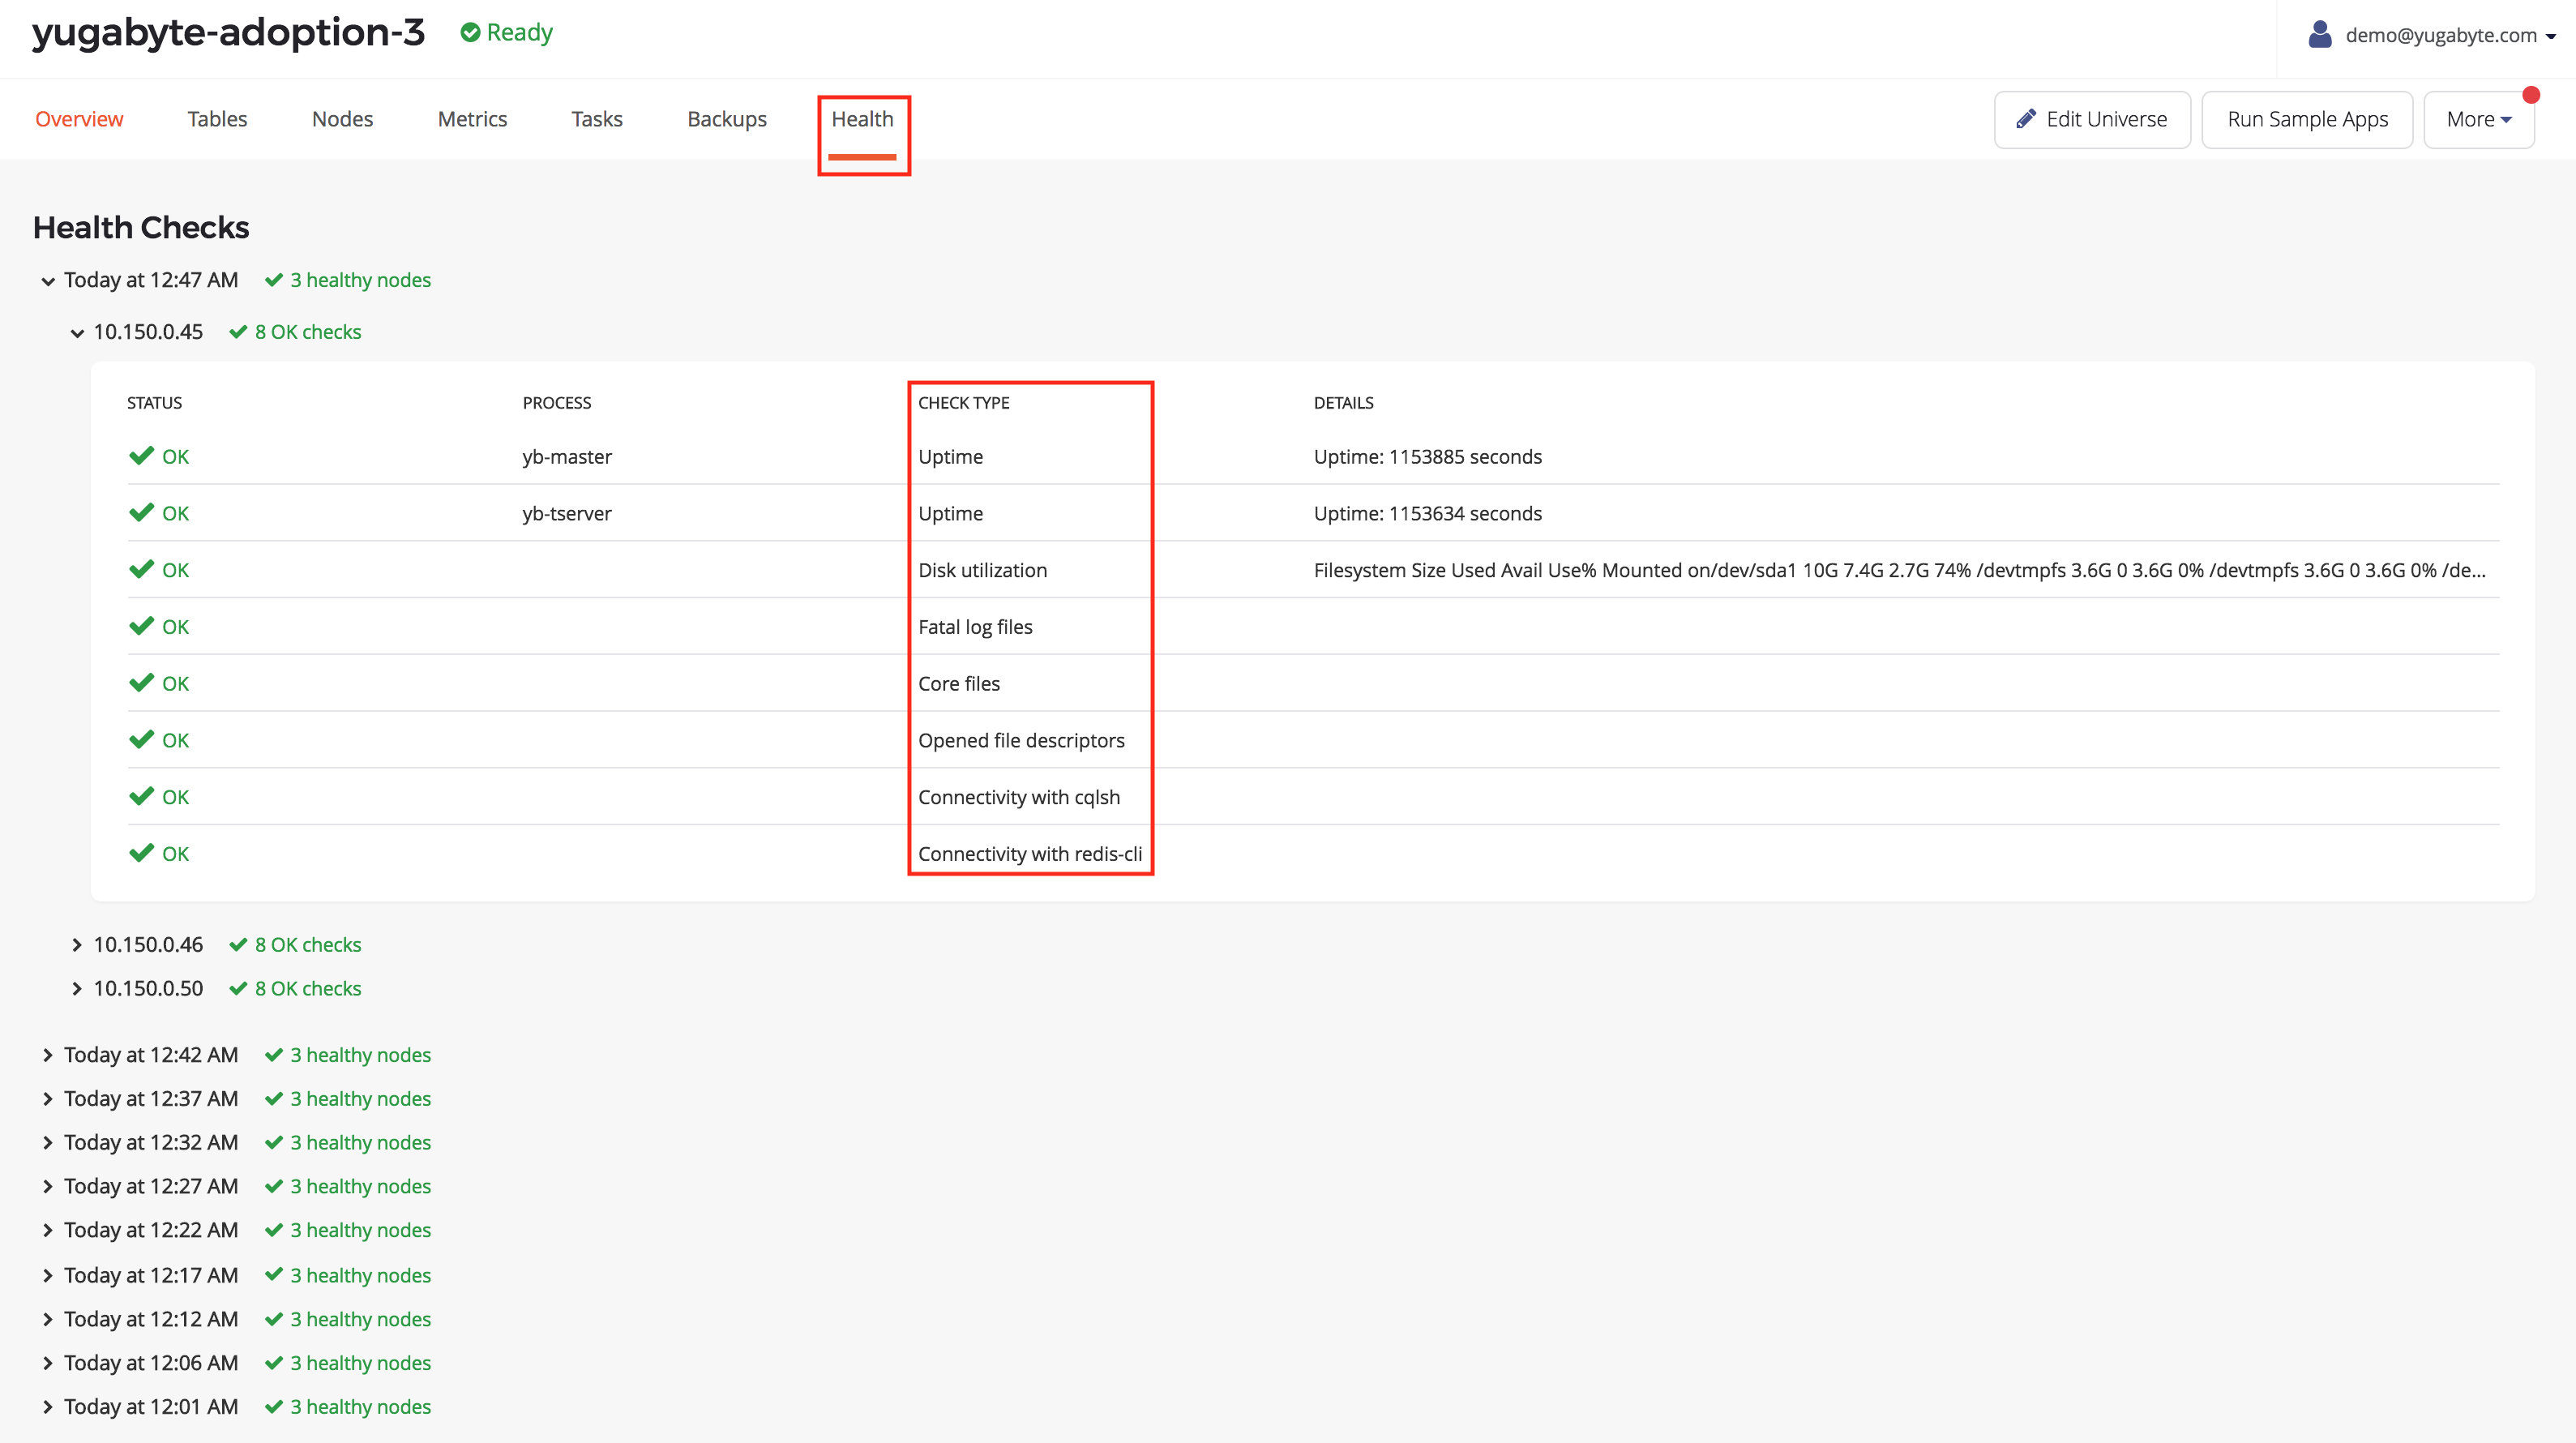Screen dimensions: 2576x1443
Task: Click the pencil icon in Edit Universe
Action: [2026, 119]
